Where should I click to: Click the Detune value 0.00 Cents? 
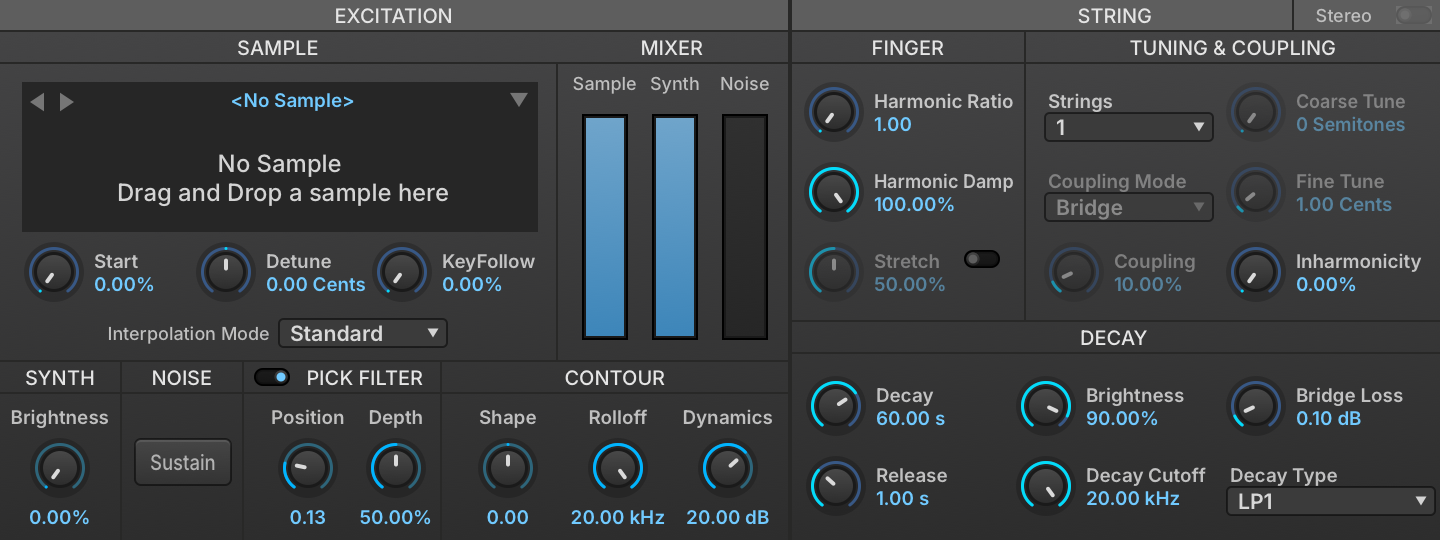(316, 285)
